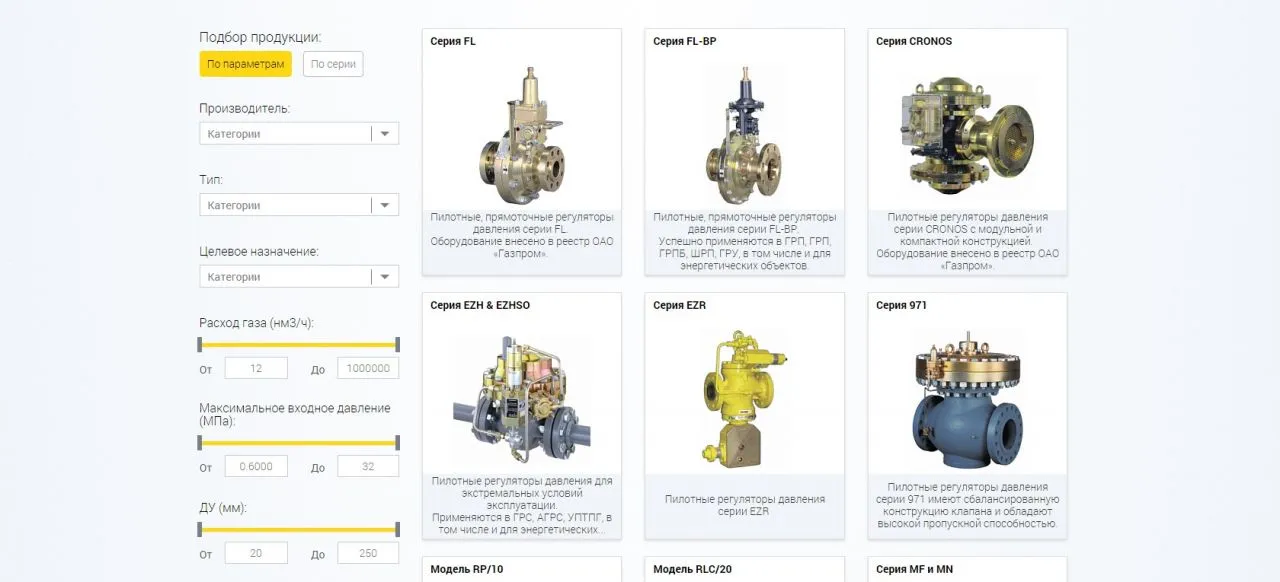Click the 'Серия EZR' card title

click(679, 305)
